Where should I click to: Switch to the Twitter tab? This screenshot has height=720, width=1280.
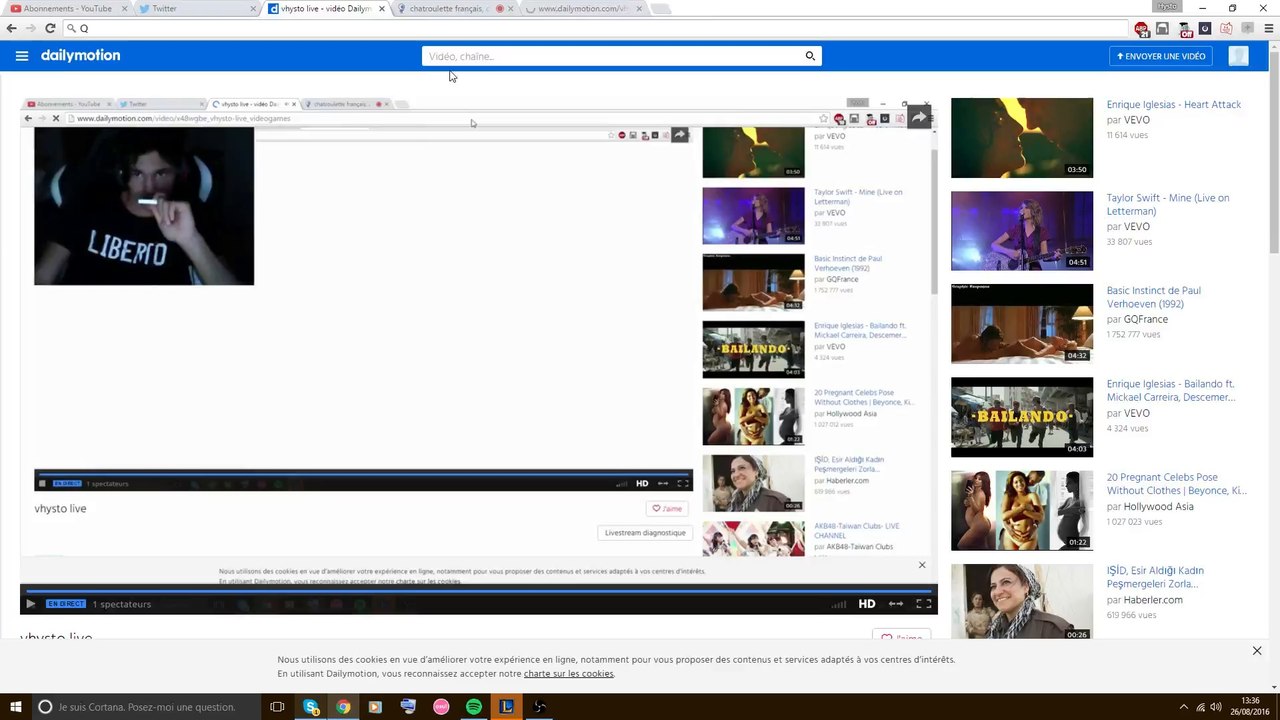(x=195, y=9)
